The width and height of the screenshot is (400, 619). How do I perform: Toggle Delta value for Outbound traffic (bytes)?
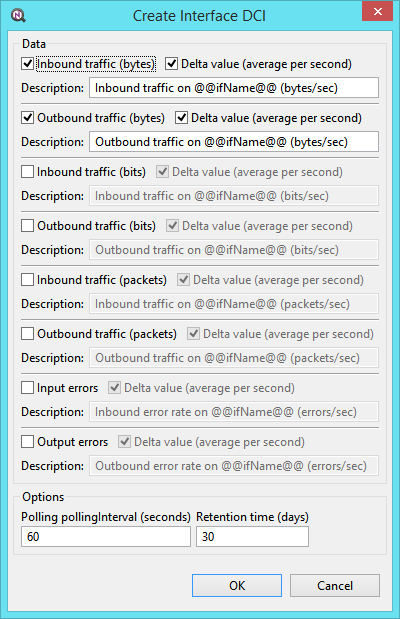pos(181,118)
